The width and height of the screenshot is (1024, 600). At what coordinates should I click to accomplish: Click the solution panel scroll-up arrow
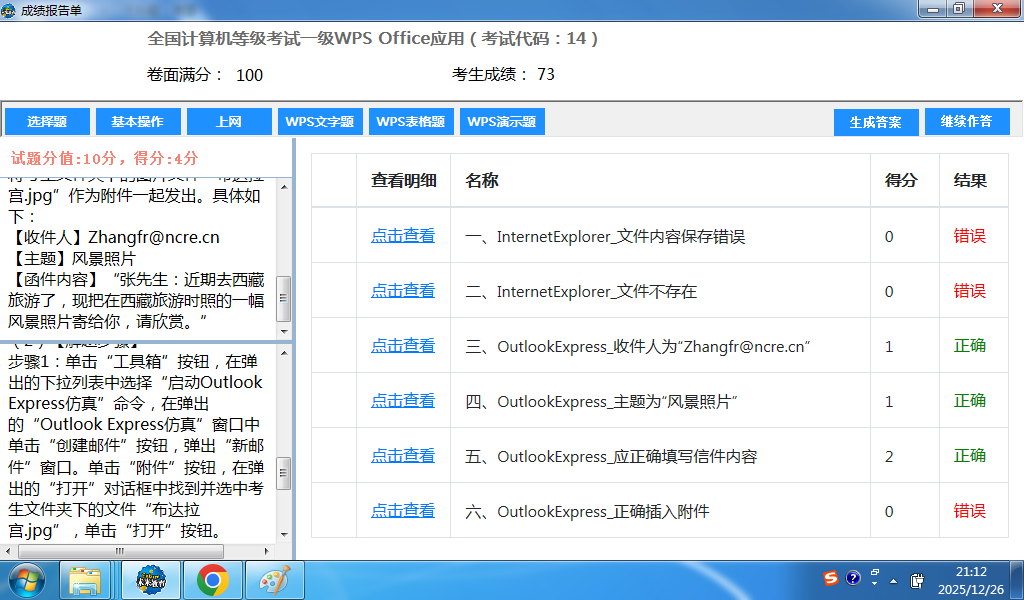click(x=284, y=353)
